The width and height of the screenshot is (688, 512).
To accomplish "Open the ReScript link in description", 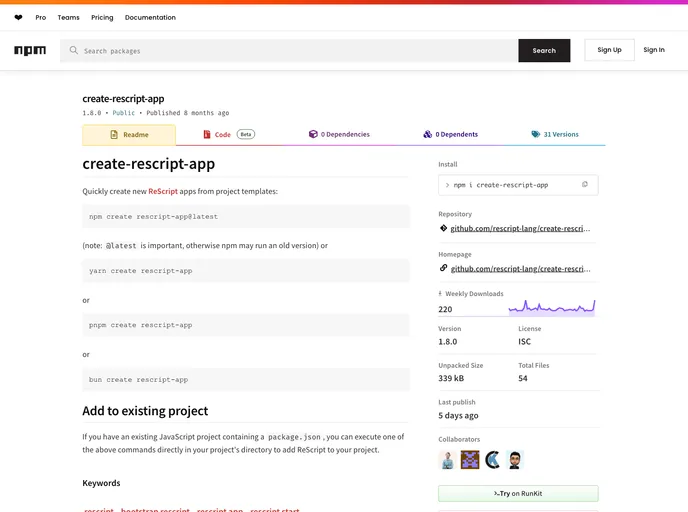I will (x=163, y=191).
